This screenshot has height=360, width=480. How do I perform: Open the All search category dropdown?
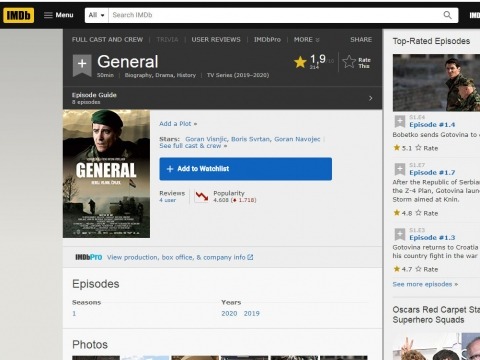[x=97, y=15]
